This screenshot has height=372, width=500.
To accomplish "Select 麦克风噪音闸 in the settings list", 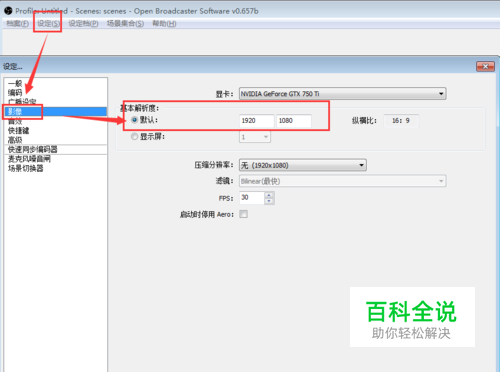I will pyautogui.click(x=56, y=159).
